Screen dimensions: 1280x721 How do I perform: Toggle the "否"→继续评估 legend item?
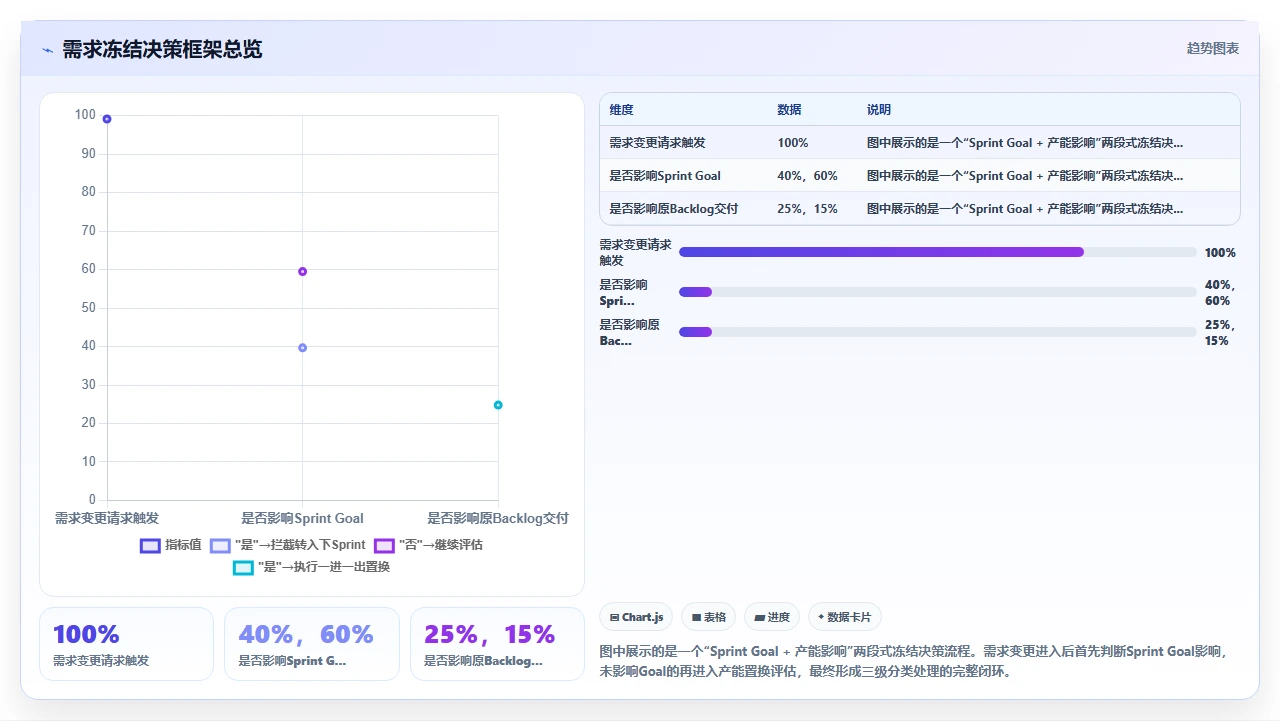click(428, 545)
